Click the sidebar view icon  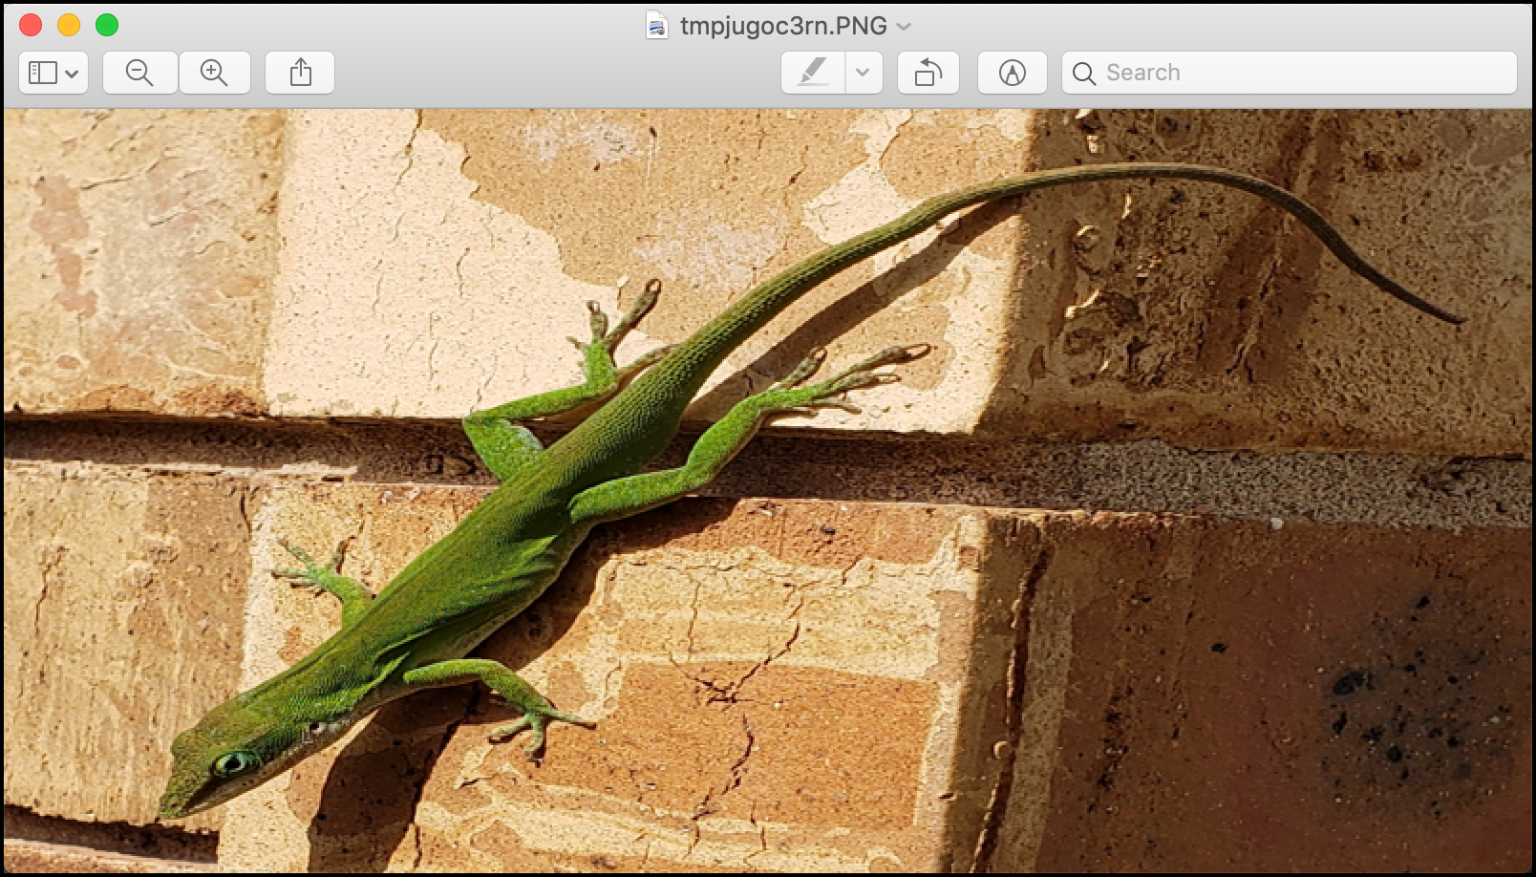pos(42,73)
